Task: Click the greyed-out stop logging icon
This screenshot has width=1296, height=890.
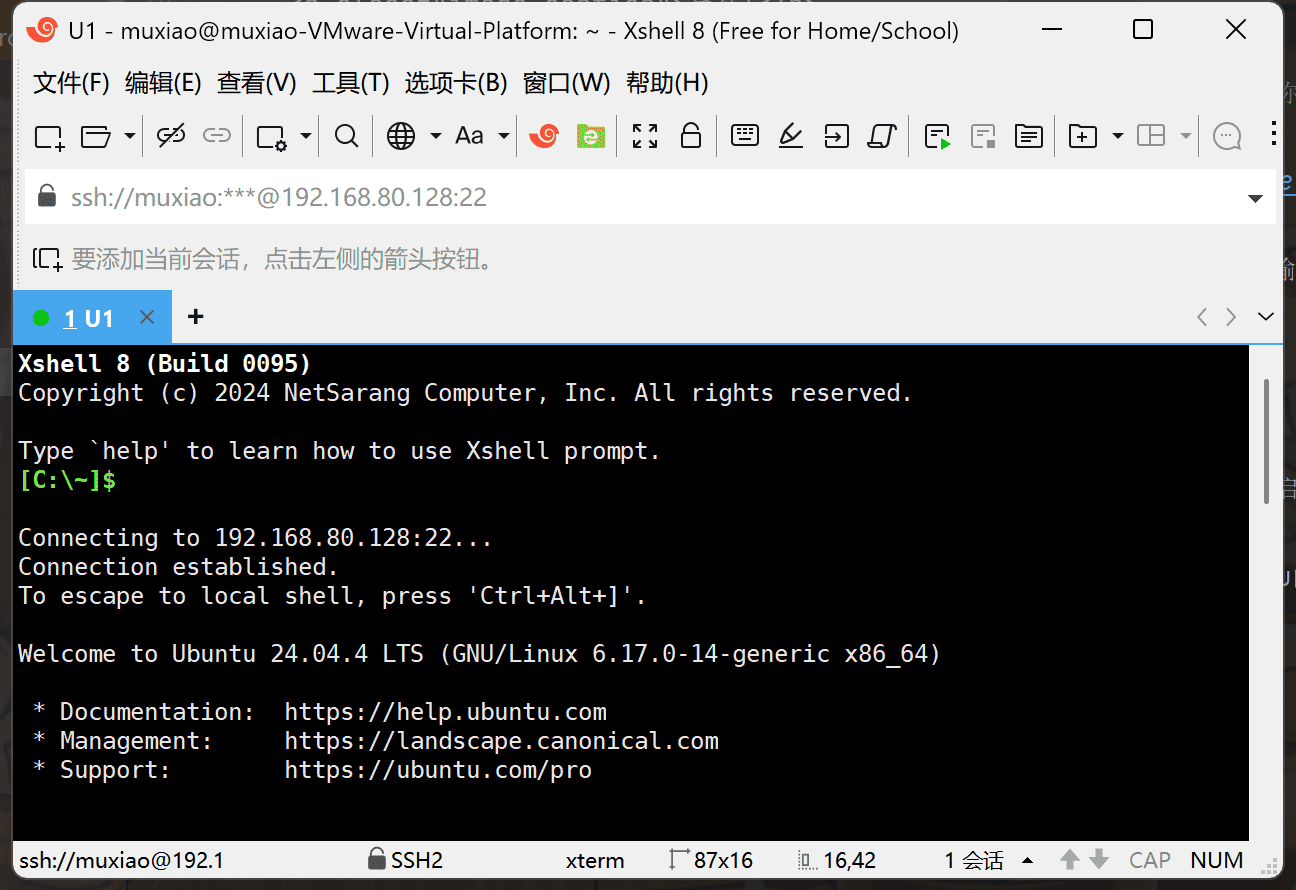Action: [983, 136]
